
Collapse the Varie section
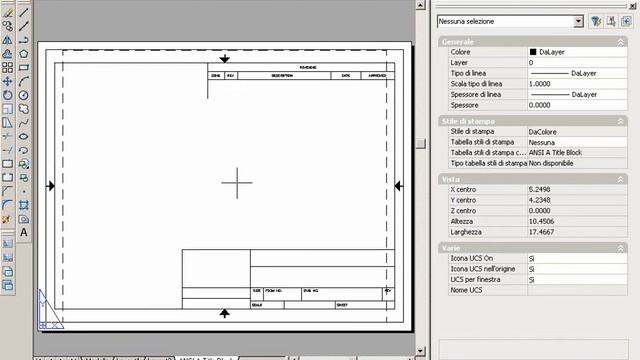click(620, 248)
